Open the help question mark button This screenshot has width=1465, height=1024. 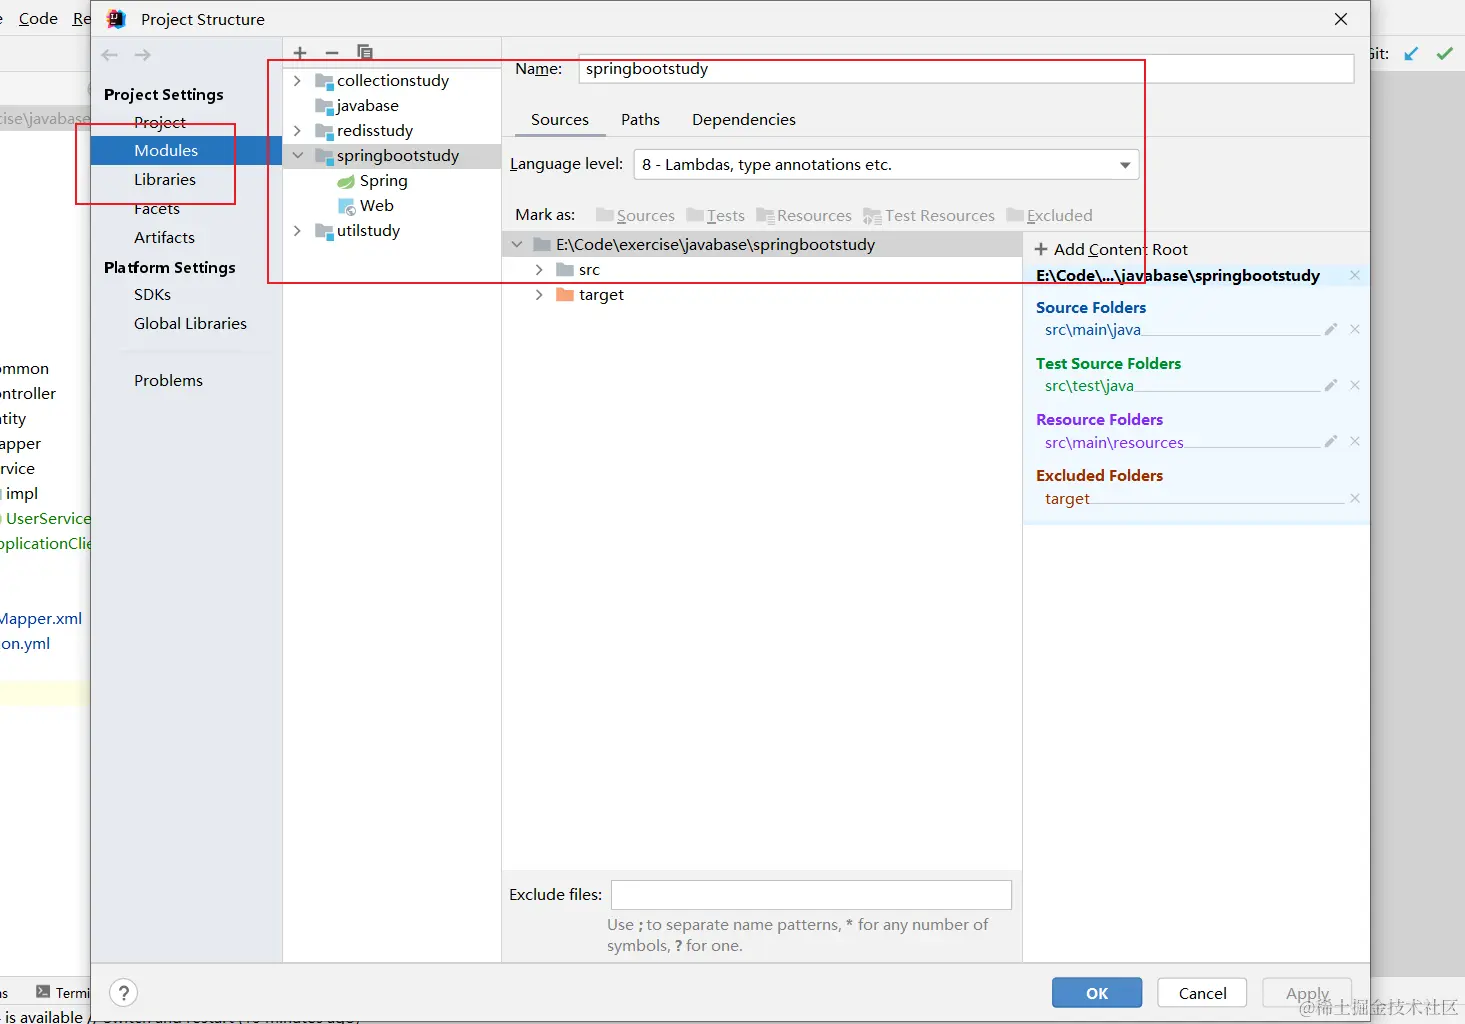click(x=123, y=993)
